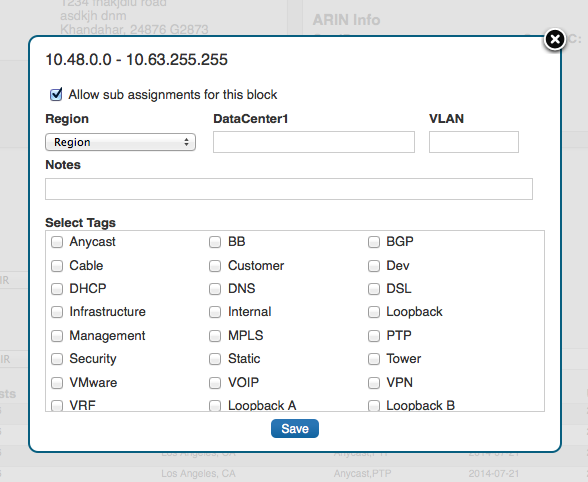
Task: Open the Region dropdown
Action: tap(120, 142)
